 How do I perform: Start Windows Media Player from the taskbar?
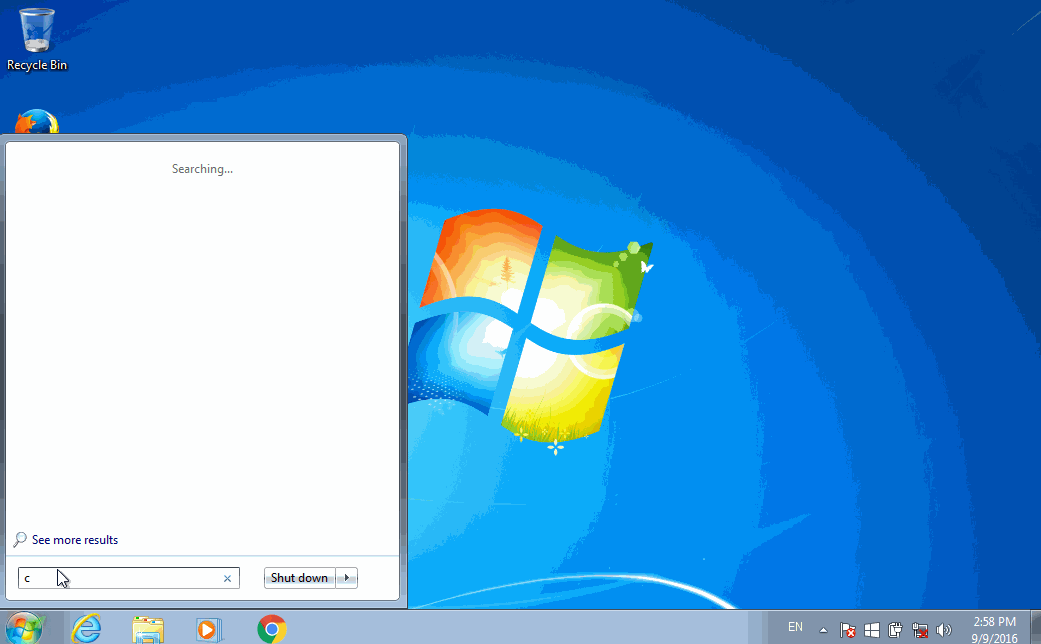[x=209, y=629]
